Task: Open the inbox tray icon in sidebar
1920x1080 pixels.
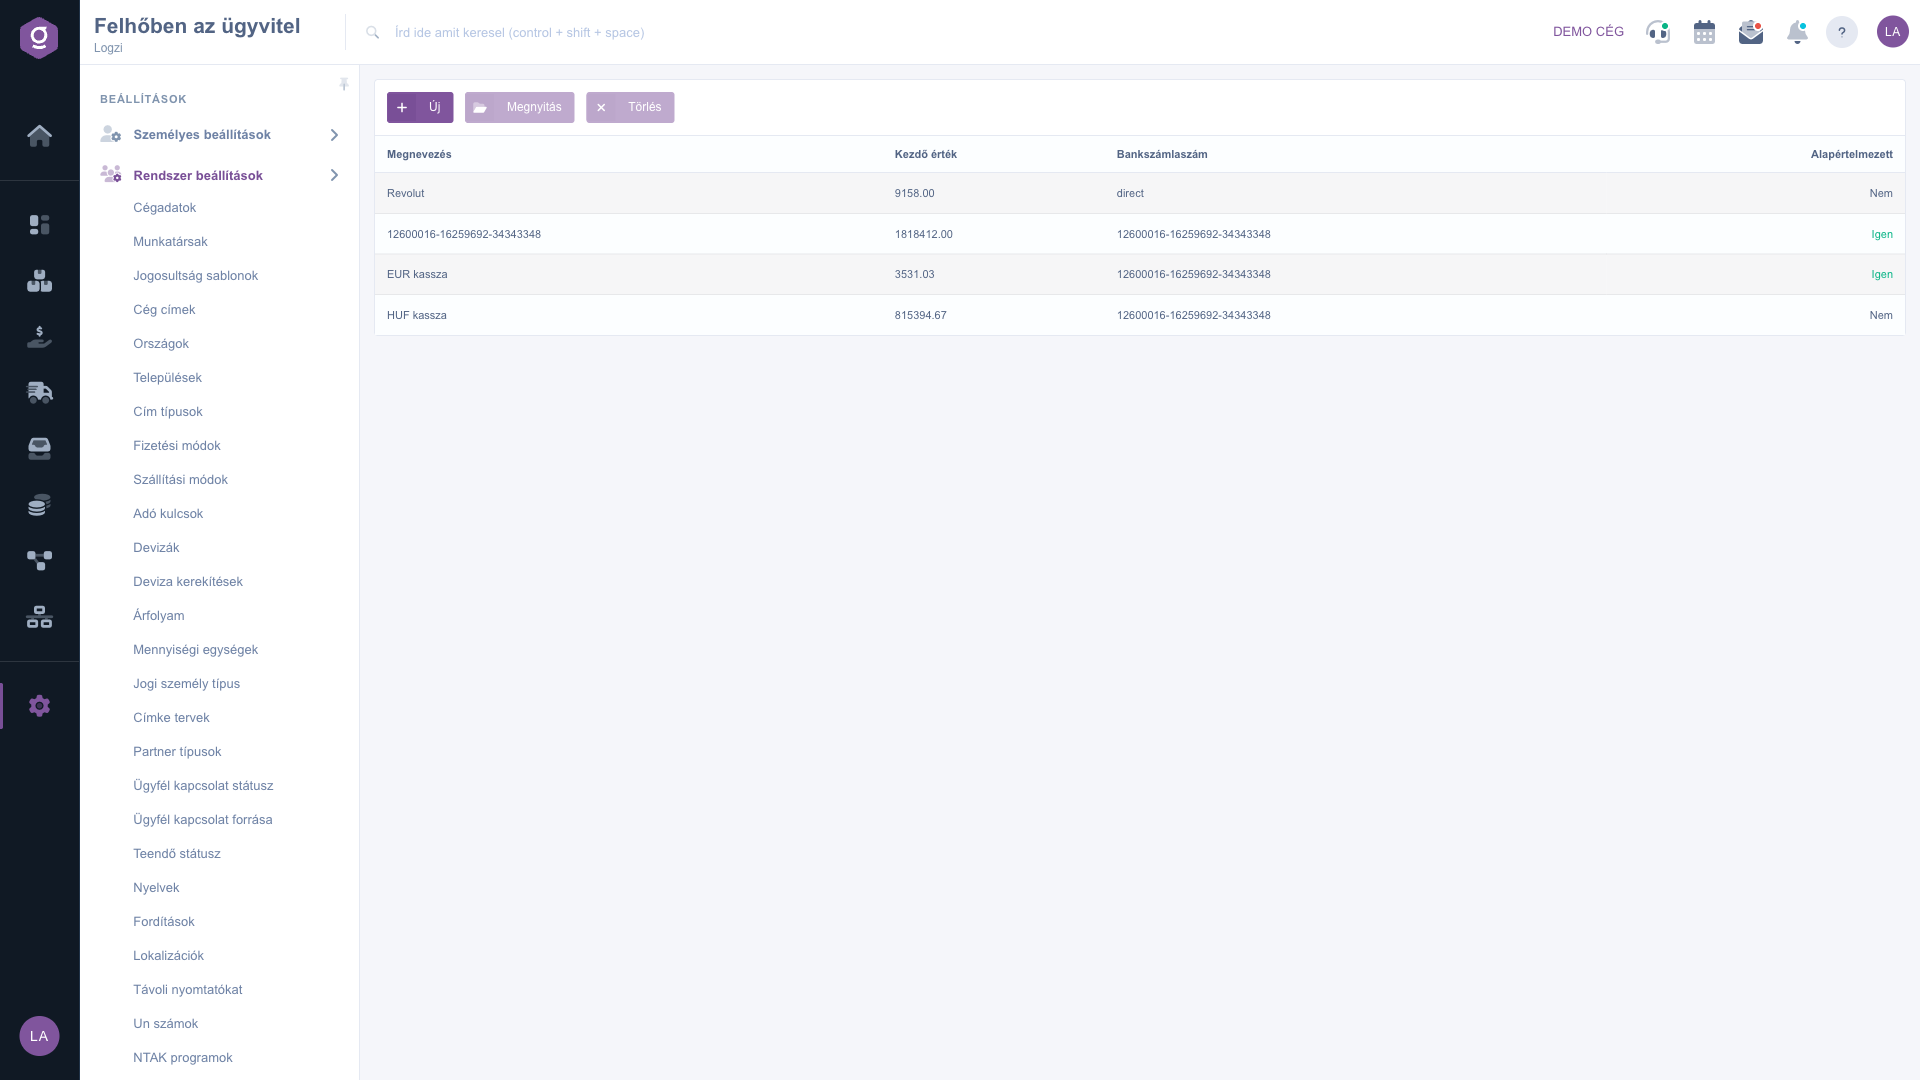Action: 39,449
